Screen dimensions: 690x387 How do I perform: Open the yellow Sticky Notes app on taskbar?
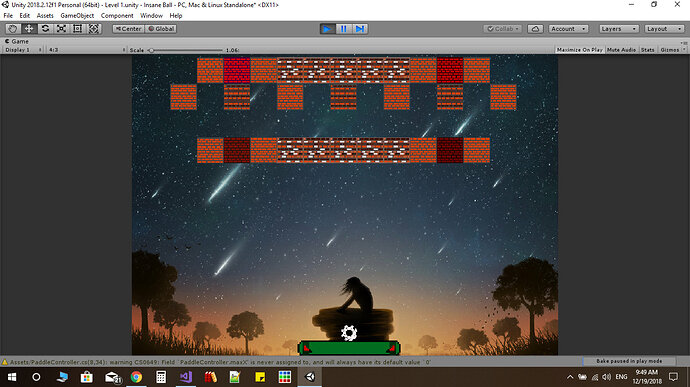pyautogui.click(x=260, y=377)
